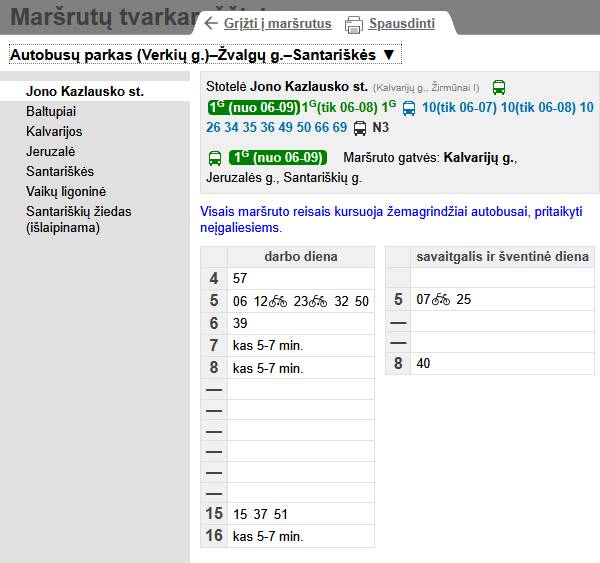Click the green bus icon after stop name
The image size is (600, 563).
(499, 88)
